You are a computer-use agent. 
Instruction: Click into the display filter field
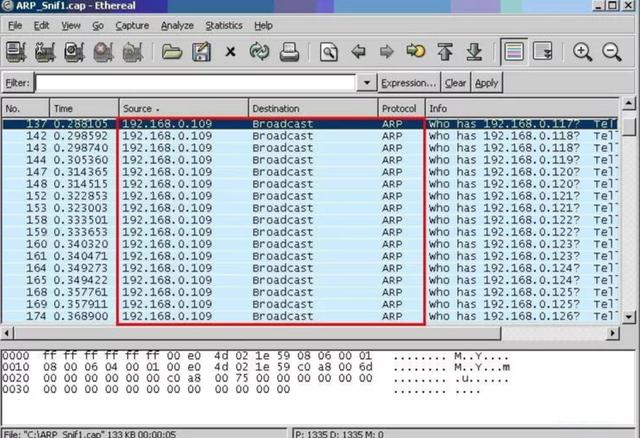196,83
